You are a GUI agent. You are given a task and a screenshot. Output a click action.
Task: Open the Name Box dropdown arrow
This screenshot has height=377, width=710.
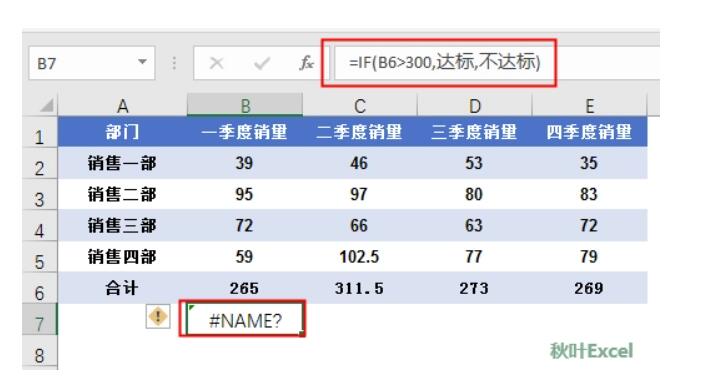coord(142,62)
